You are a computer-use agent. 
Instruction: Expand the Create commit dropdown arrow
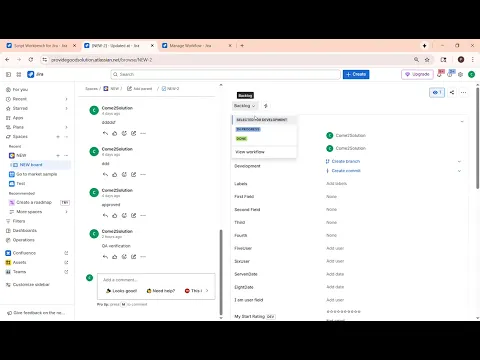pos(459,171)
